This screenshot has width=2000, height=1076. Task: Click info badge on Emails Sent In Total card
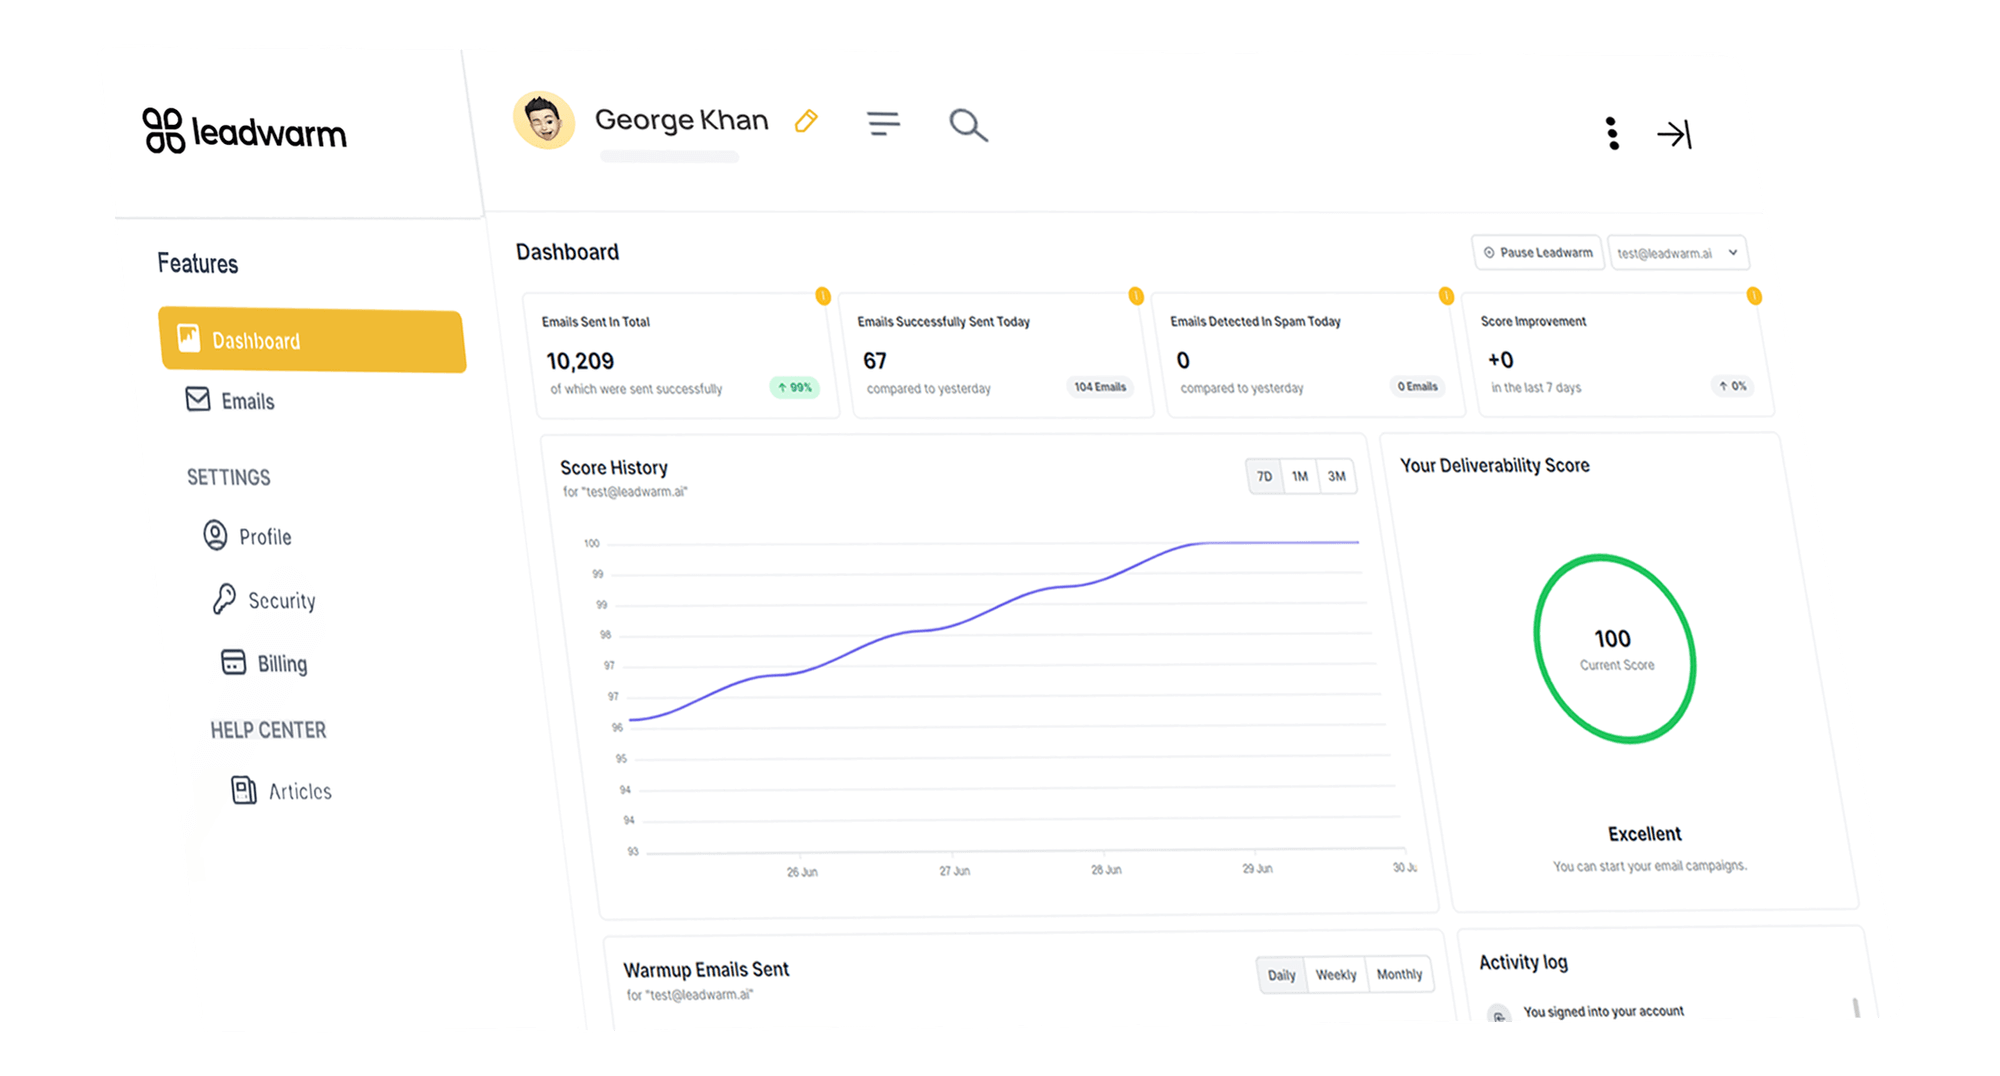point(823,296)
